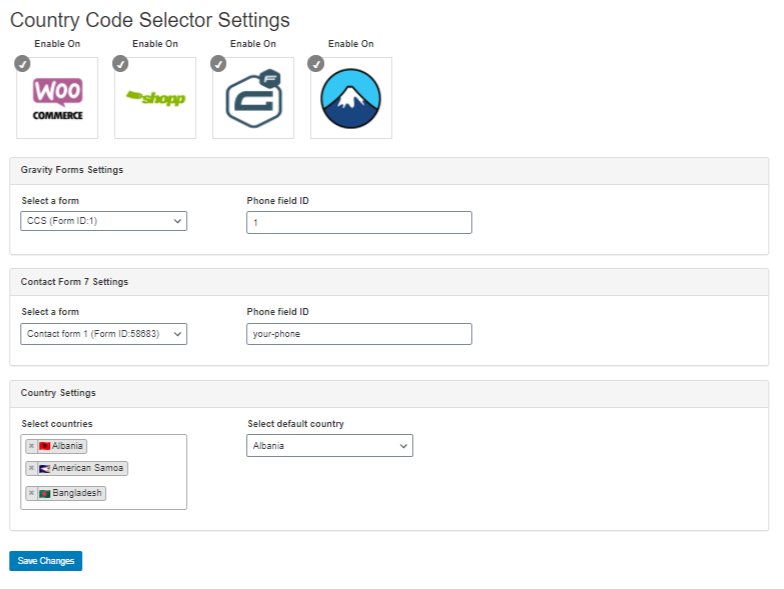
Task: Select the Gravity Forms logo tile
Action: click(x=253, y=98)
